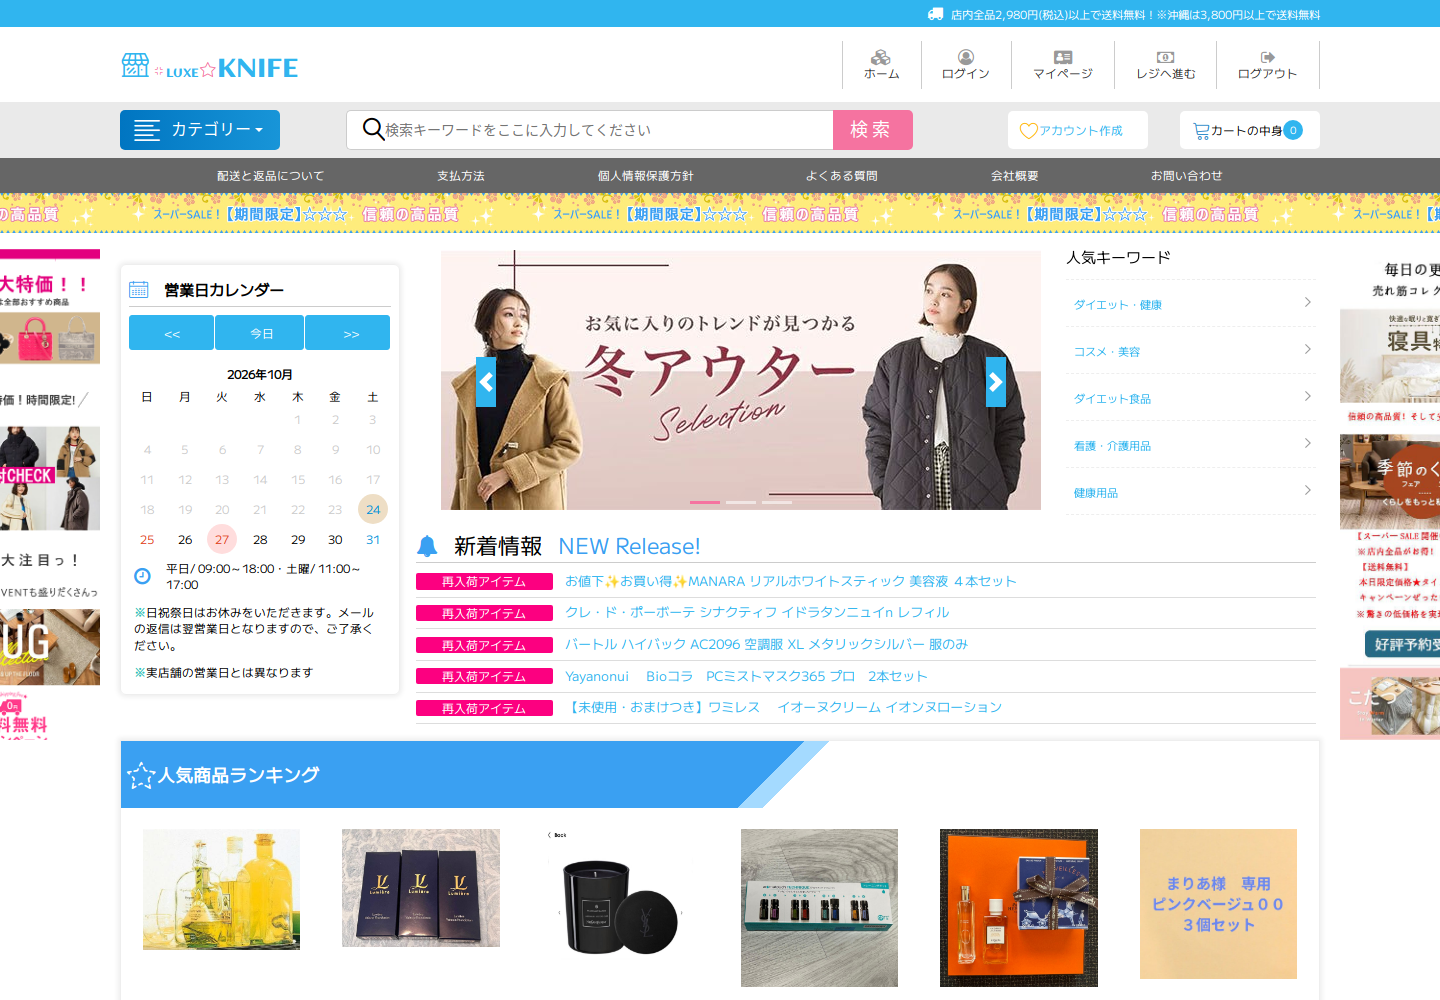Click the search magnifier icon
The image size is (1440, 1000).
click(373, 129)
